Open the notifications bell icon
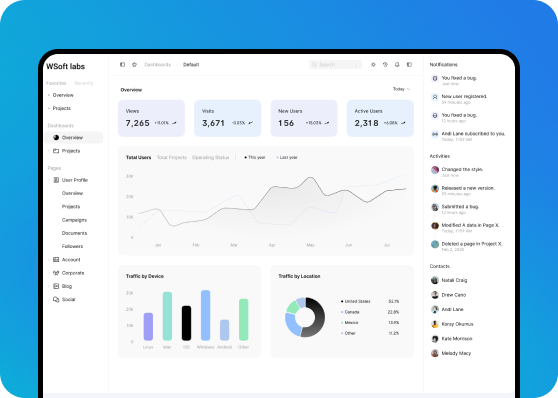Image resolution: width=558 pixels, height=398 pixels. (397, 64)
